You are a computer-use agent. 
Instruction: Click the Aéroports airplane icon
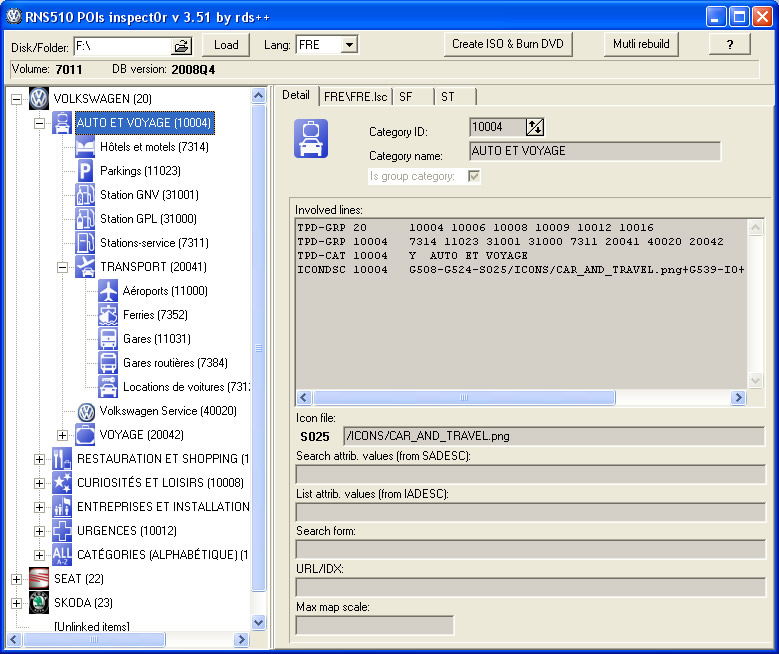point(109,291)
